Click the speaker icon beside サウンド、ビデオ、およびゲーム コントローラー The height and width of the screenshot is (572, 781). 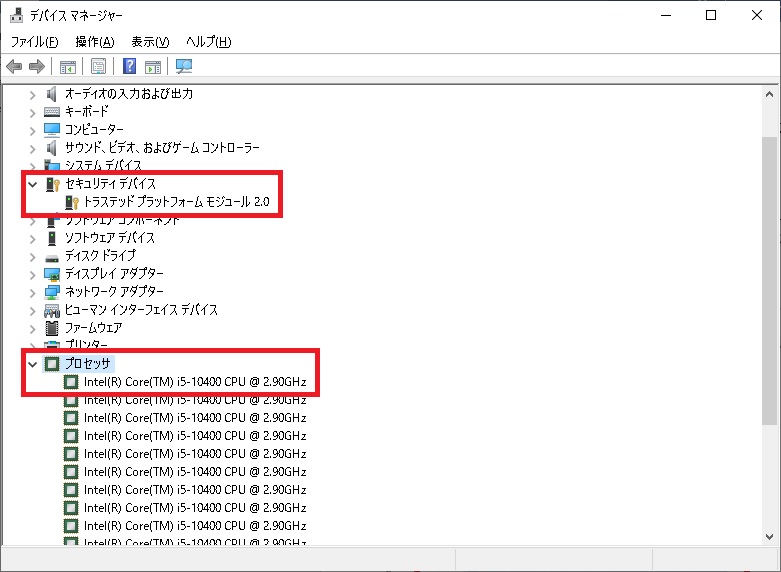51,147
